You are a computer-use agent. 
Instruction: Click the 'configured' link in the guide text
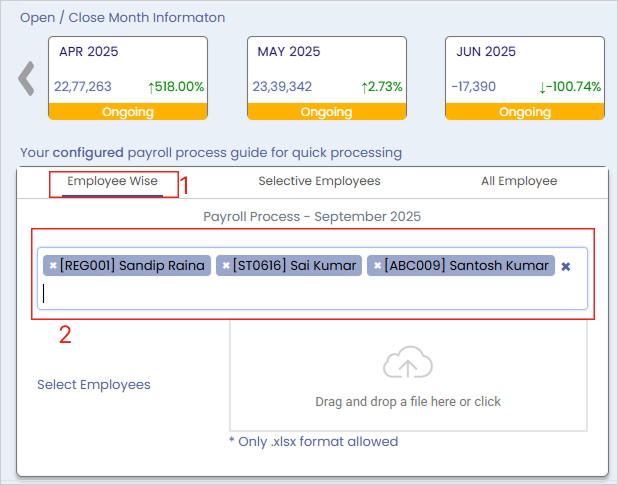[88, 153]
